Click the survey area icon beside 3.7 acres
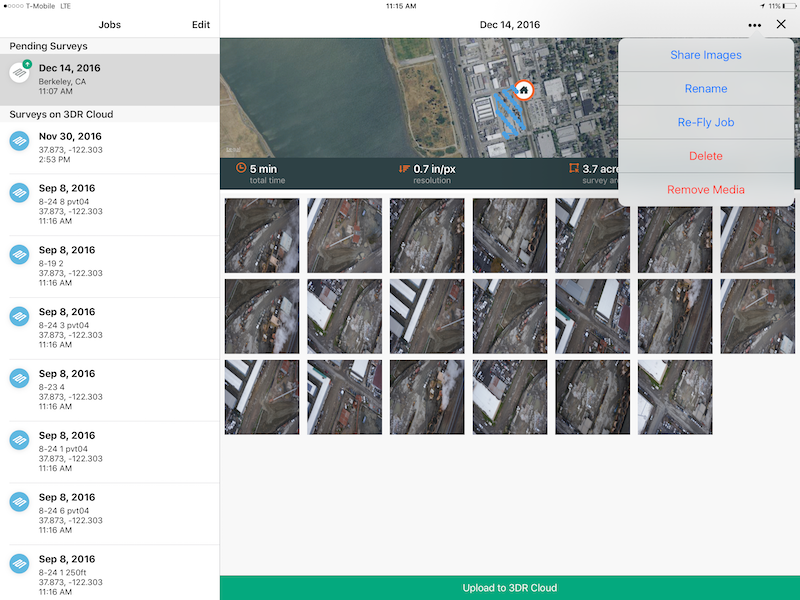Image resolution: width=800 pixels, height=600 pixels. [574, 168]
